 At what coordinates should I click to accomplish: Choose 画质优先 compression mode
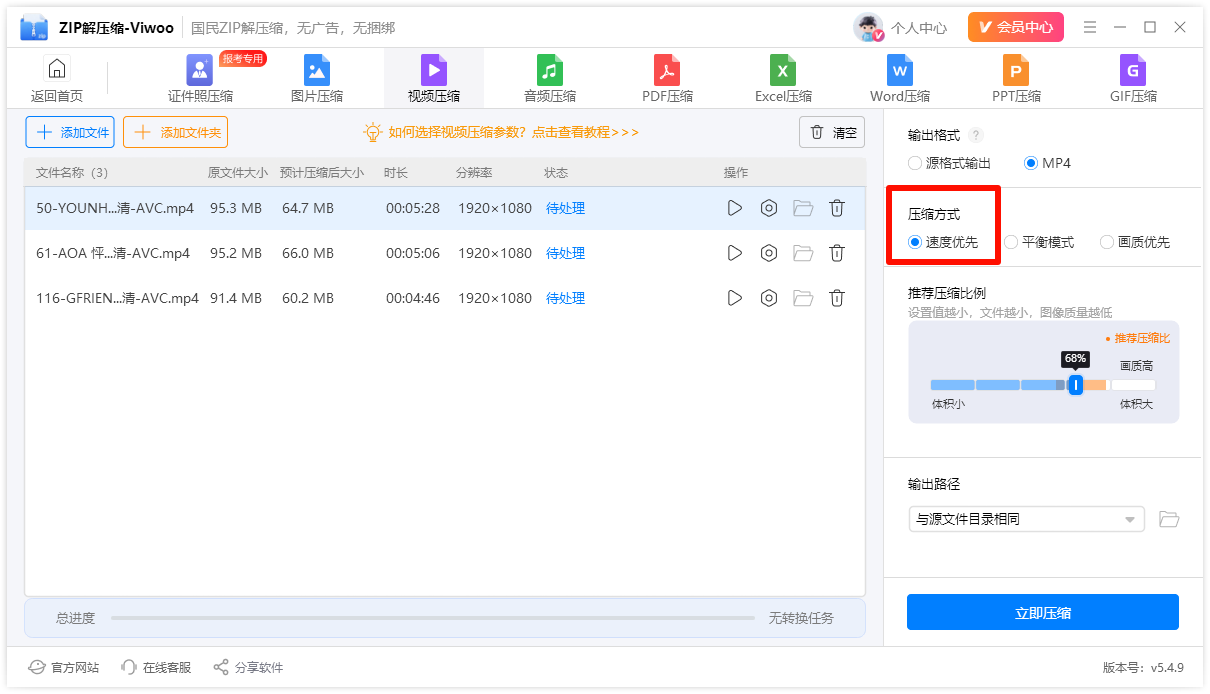pyautogui.click(x=1135, y=242)
